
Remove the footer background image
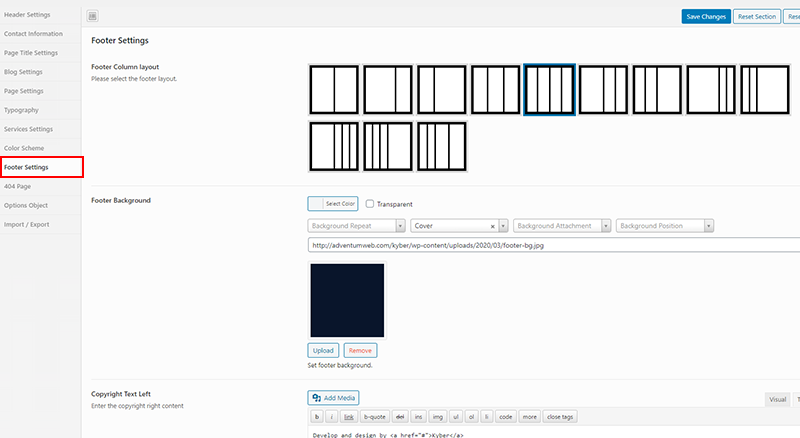(x=360, y=351)
